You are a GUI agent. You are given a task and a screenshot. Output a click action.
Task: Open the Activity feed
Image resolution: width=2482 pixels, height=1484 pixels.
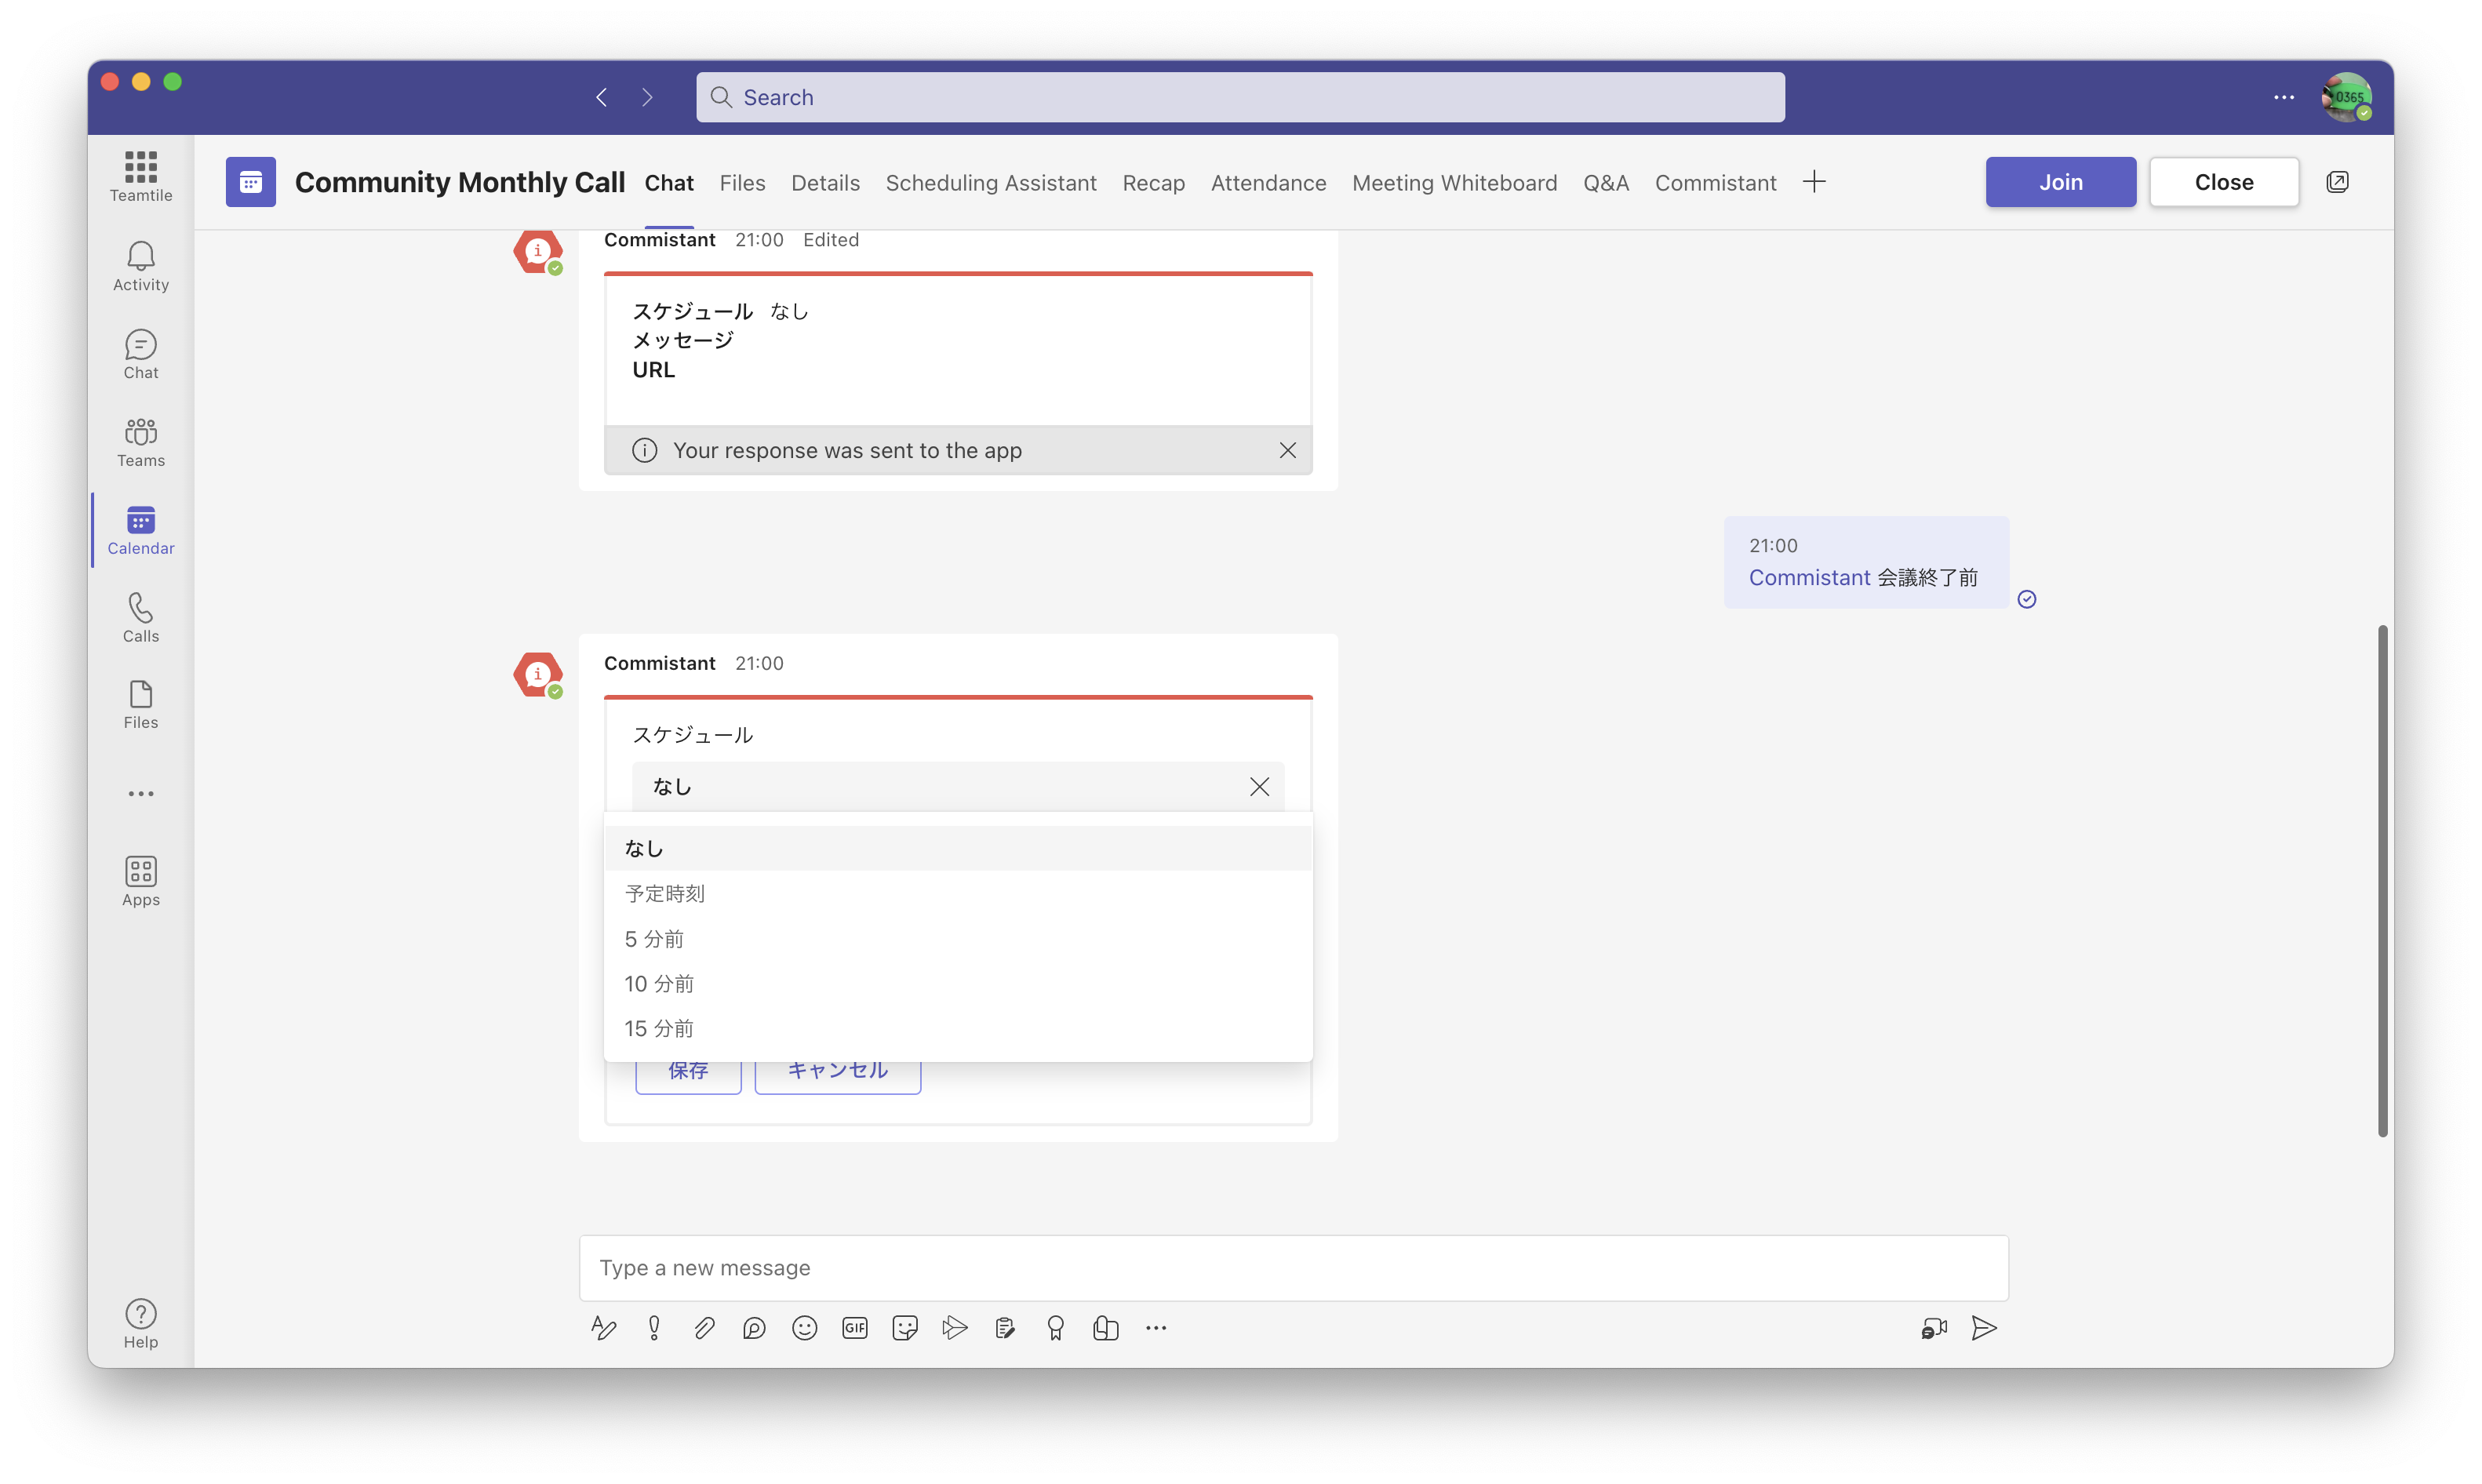coord(141,266)
